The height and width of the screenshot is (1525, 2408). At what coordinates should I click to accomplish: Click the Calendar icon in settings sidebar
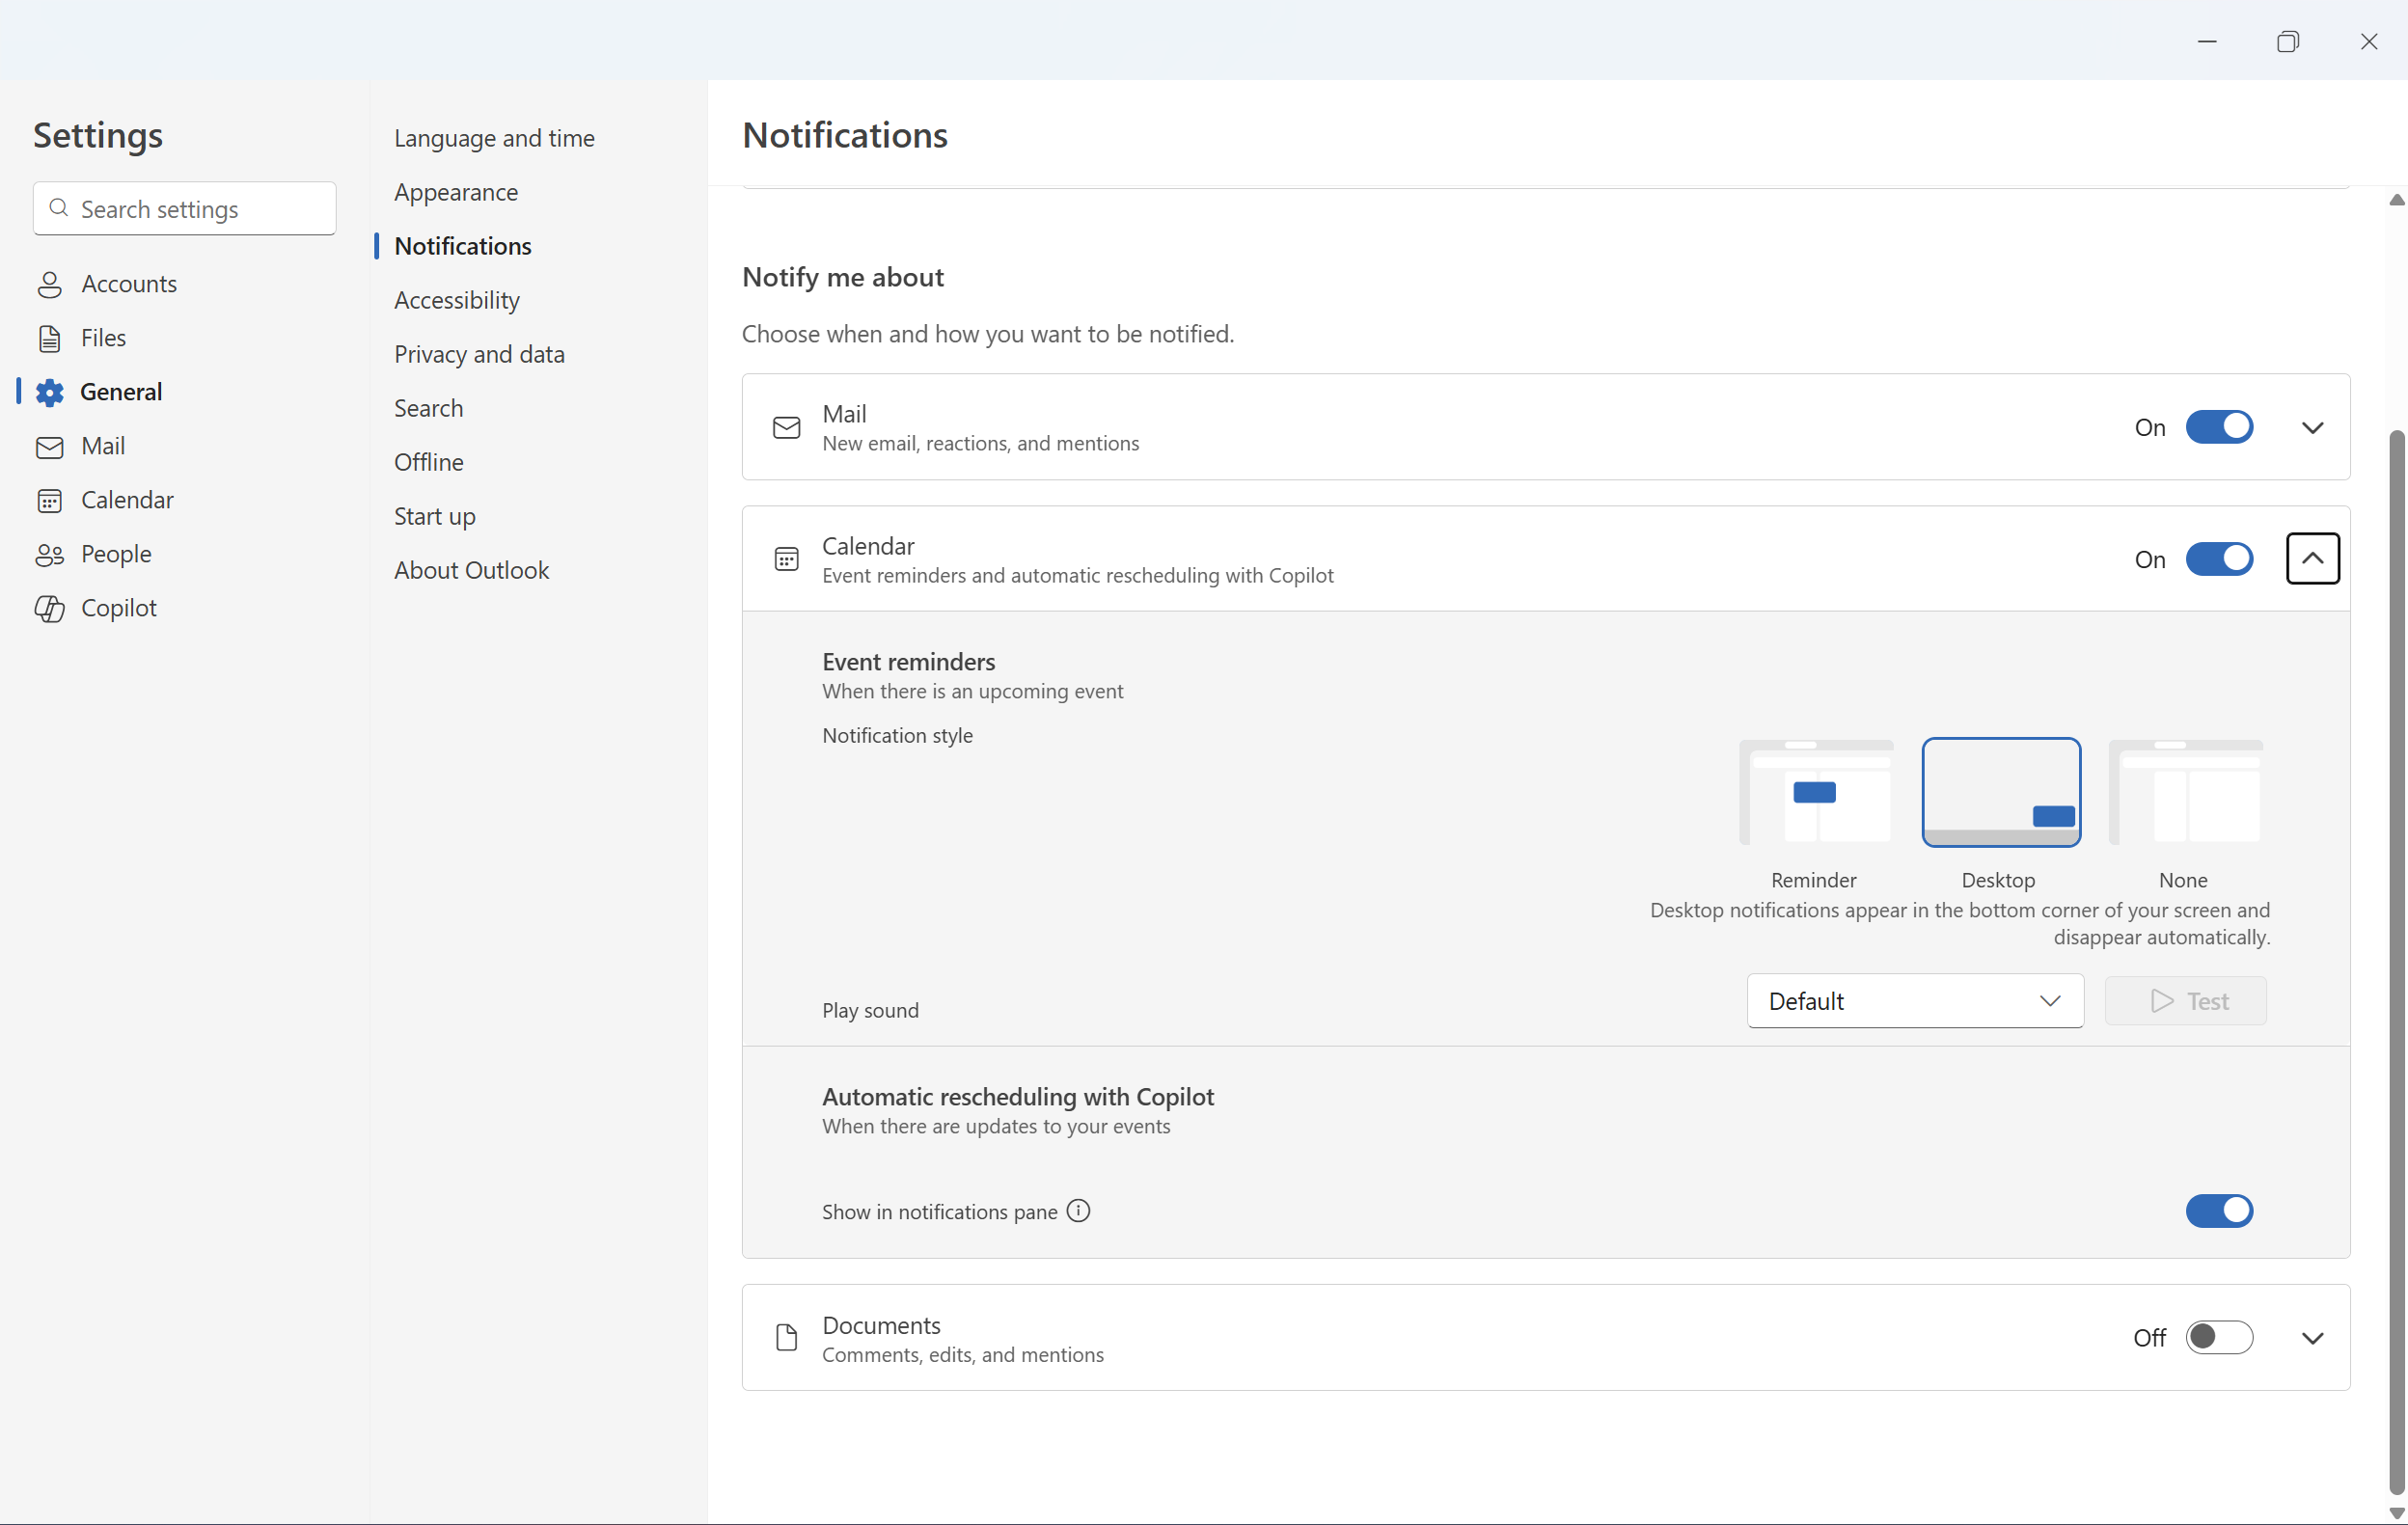[49, 501]
